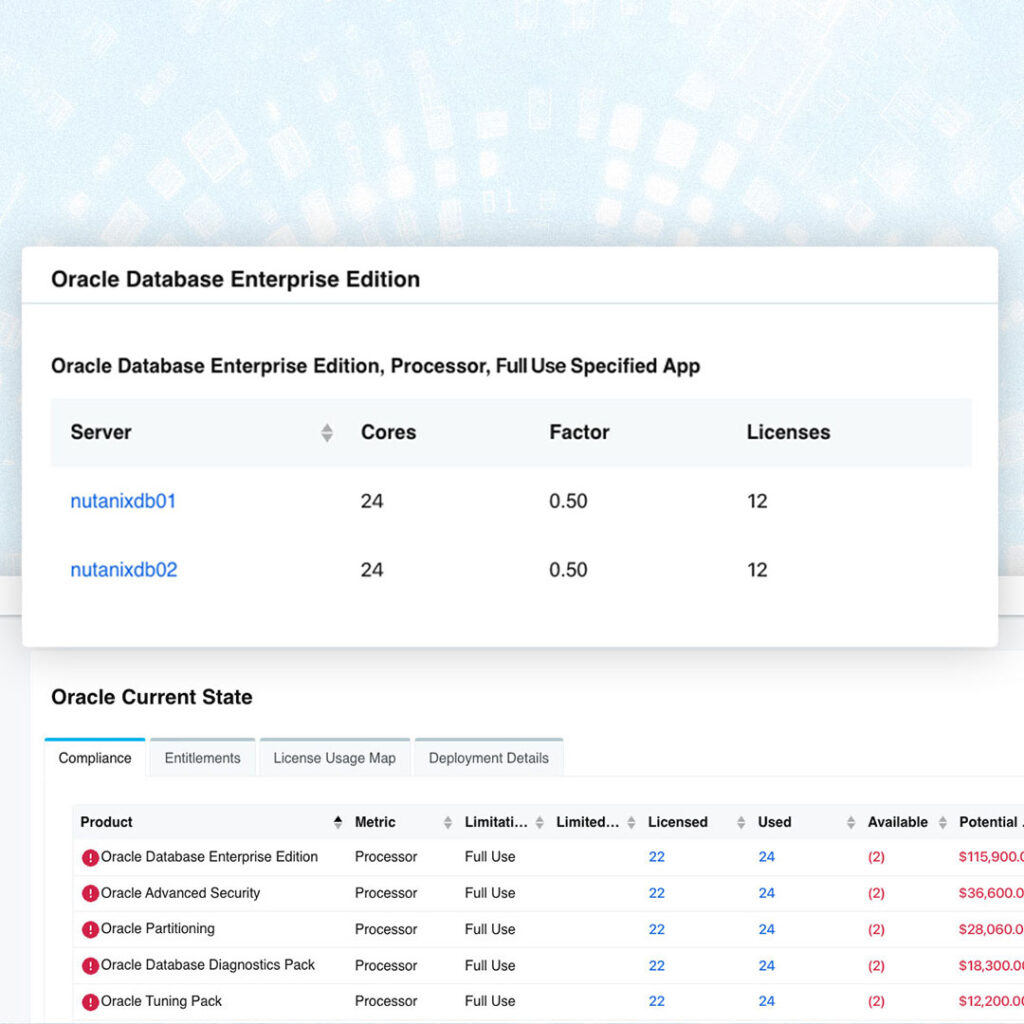Select Processor metric in Oracle Partitioning row
Screen dimensions: 1024x1024
(386, 929)
